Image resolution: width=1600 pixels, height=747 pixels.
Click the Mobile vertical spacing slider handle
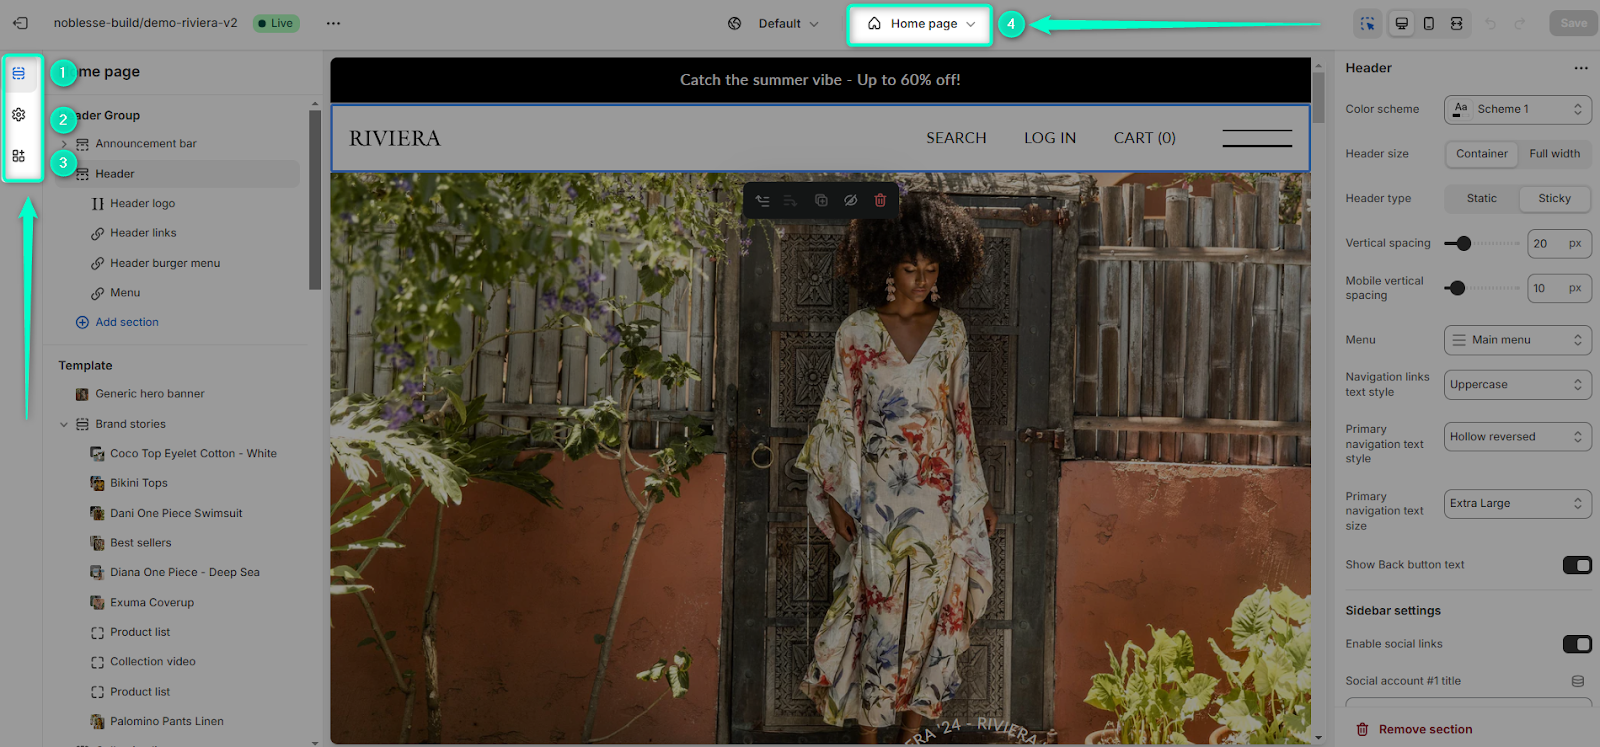1457,288
